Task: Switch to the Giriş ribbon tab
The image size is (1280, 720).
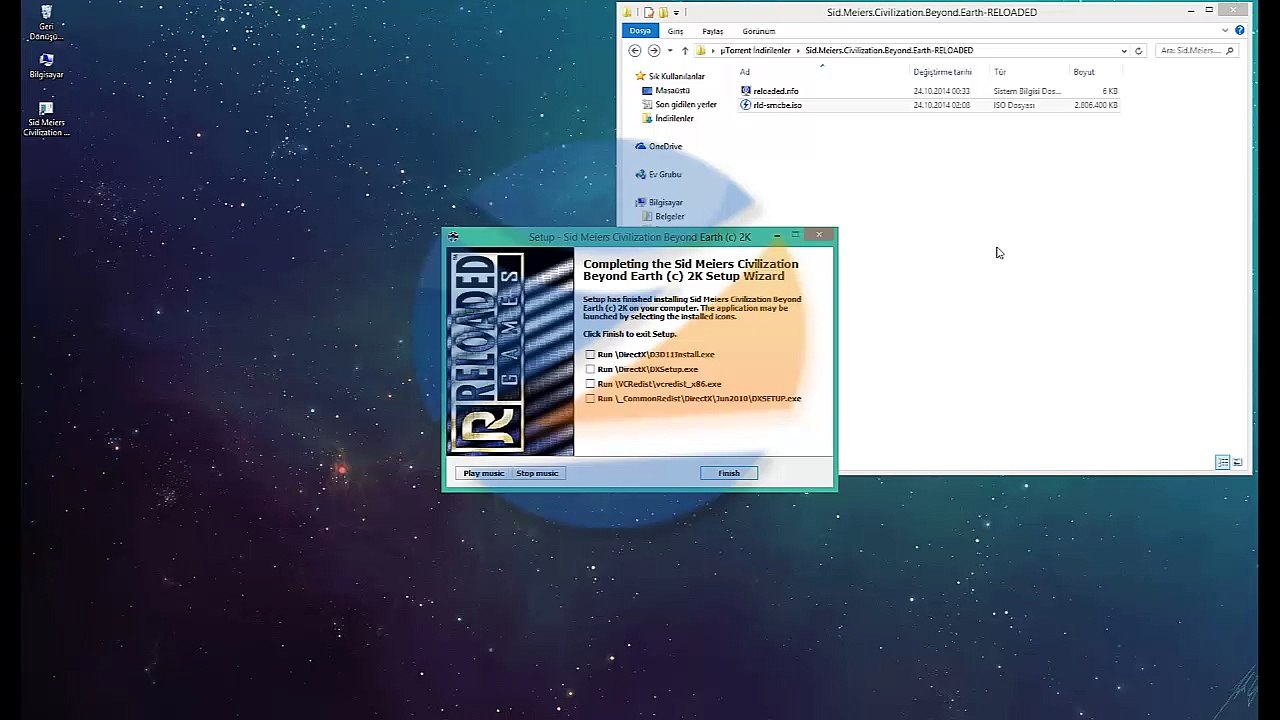Action: tap(675, 31)
